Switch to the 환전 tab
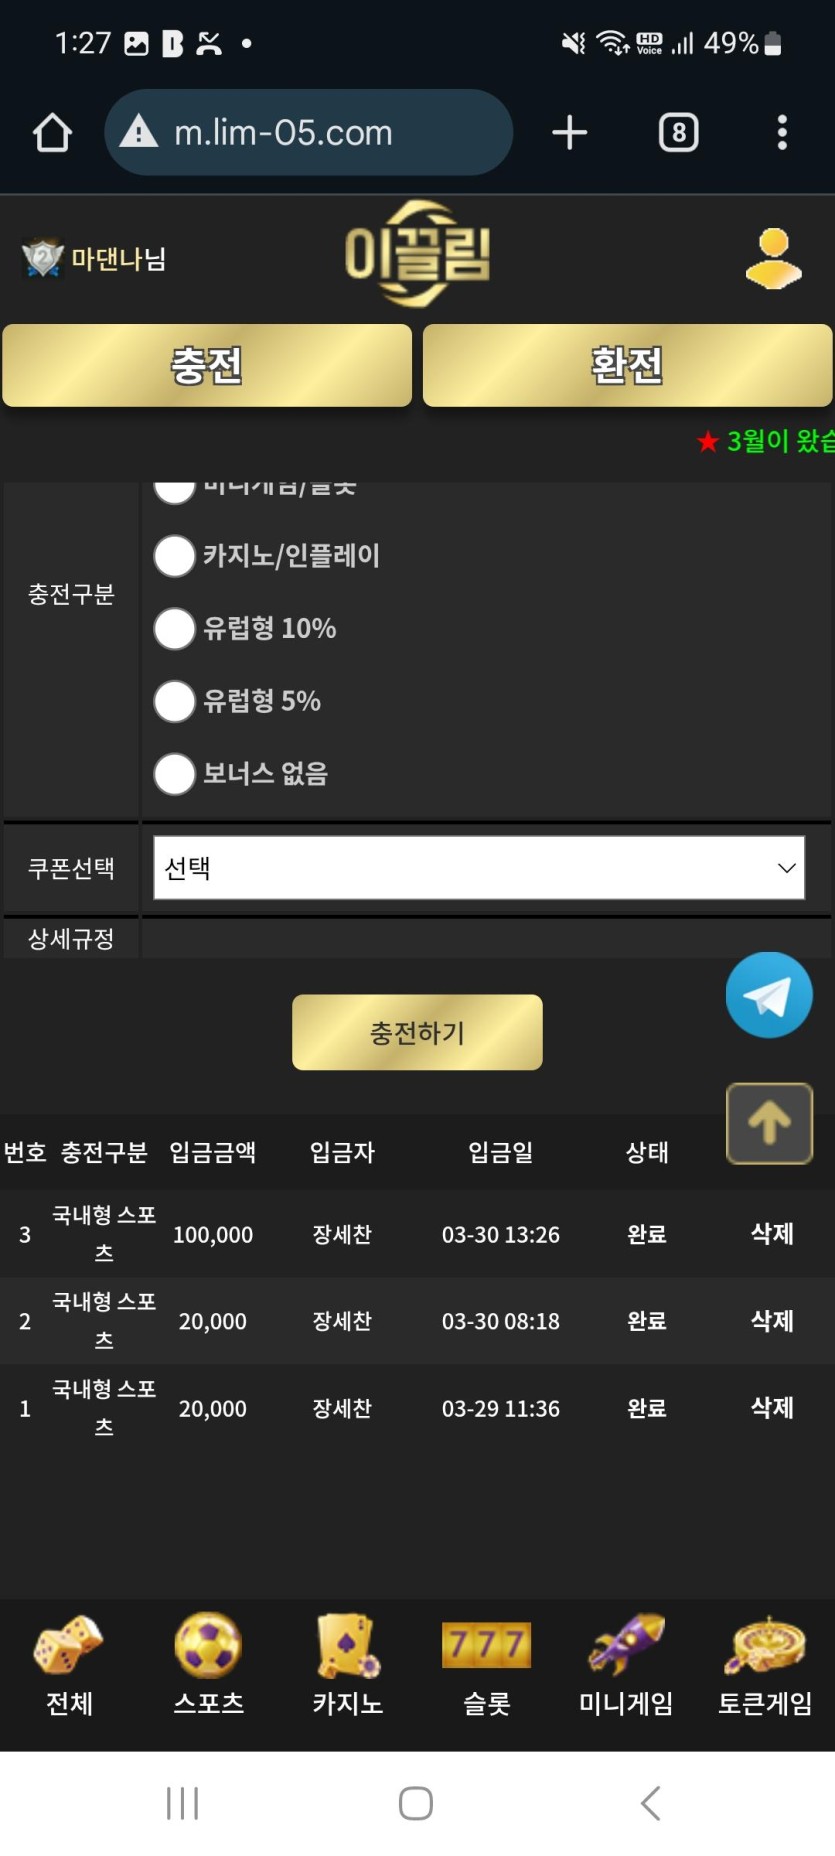The height and width of the screenshot is (1856, 835). (x=627, y=365)
